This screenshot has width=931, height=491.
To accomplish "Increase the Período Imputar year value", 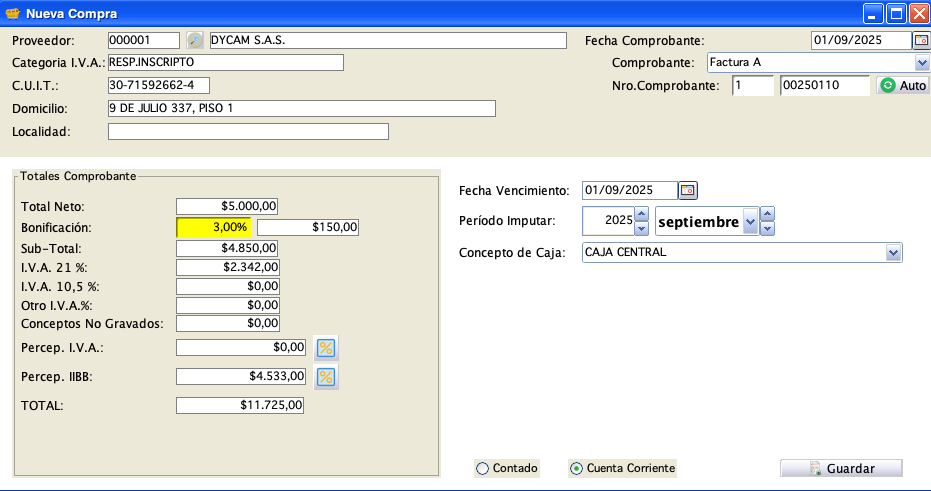I will coord(642,214).
